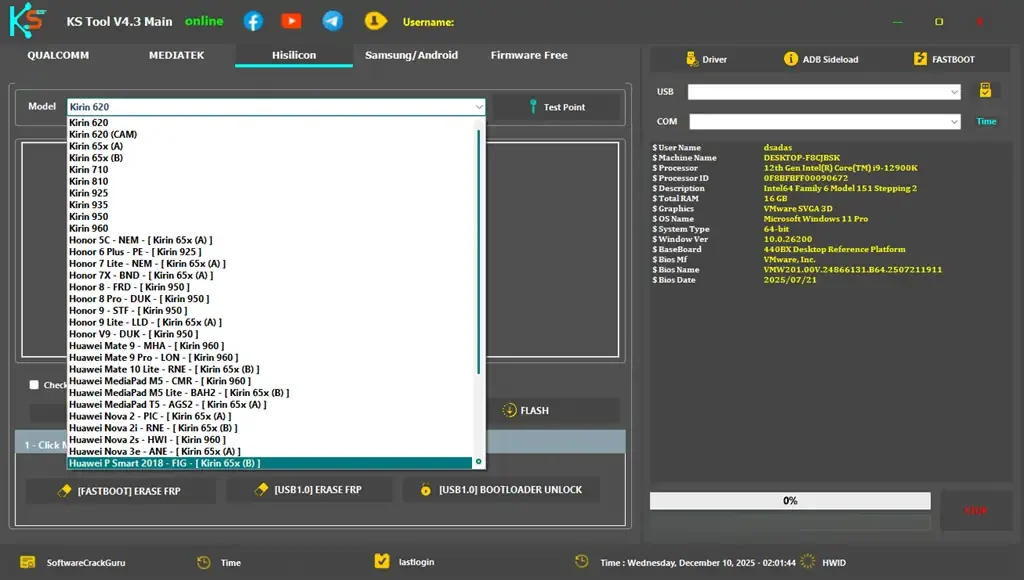Viewport: 1024px width, 580px height.
Task: Enable the Check checkbox on the left panel
Action: coord(34,385)
